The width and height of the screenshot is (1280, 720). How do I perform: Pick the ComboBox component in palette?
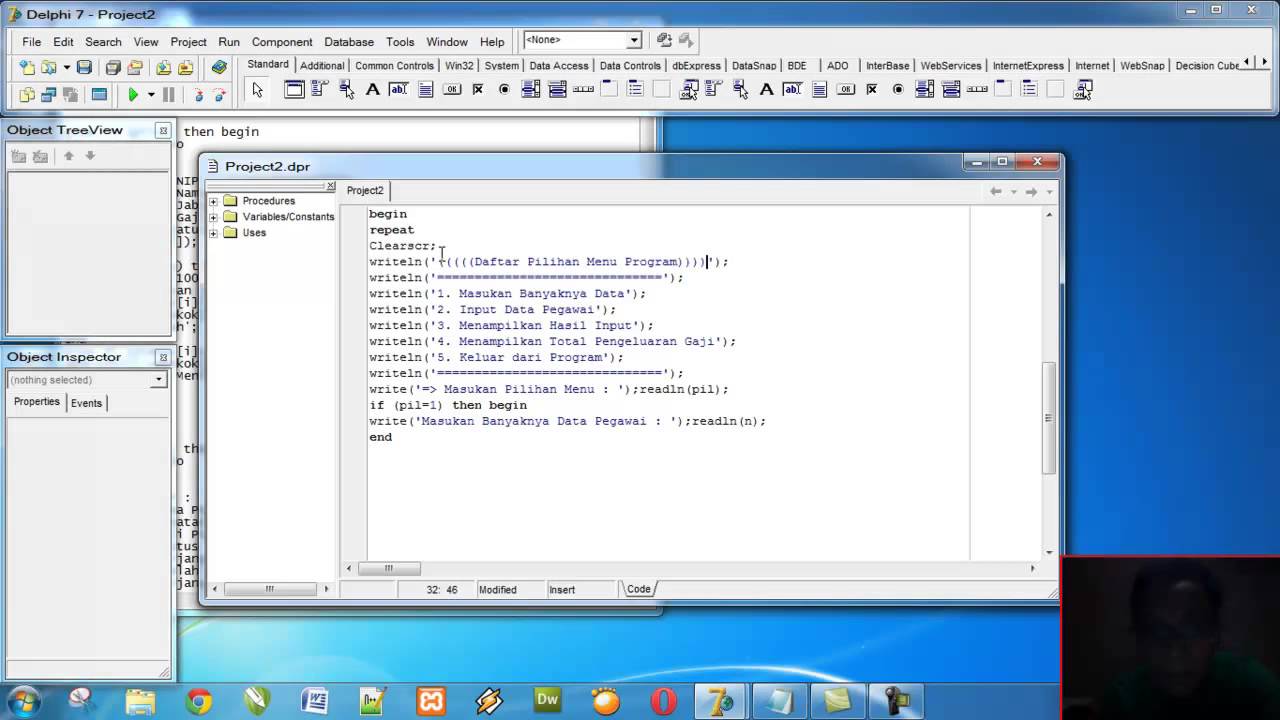tap(557, 89)
